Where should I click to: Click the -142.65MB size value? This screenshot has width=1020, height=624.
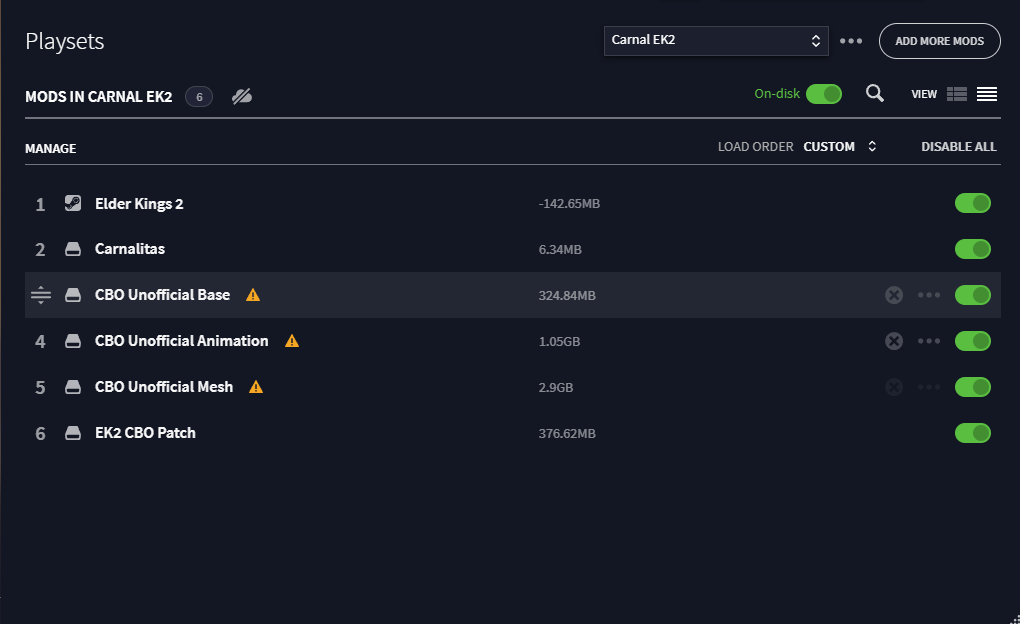[569, 204]
